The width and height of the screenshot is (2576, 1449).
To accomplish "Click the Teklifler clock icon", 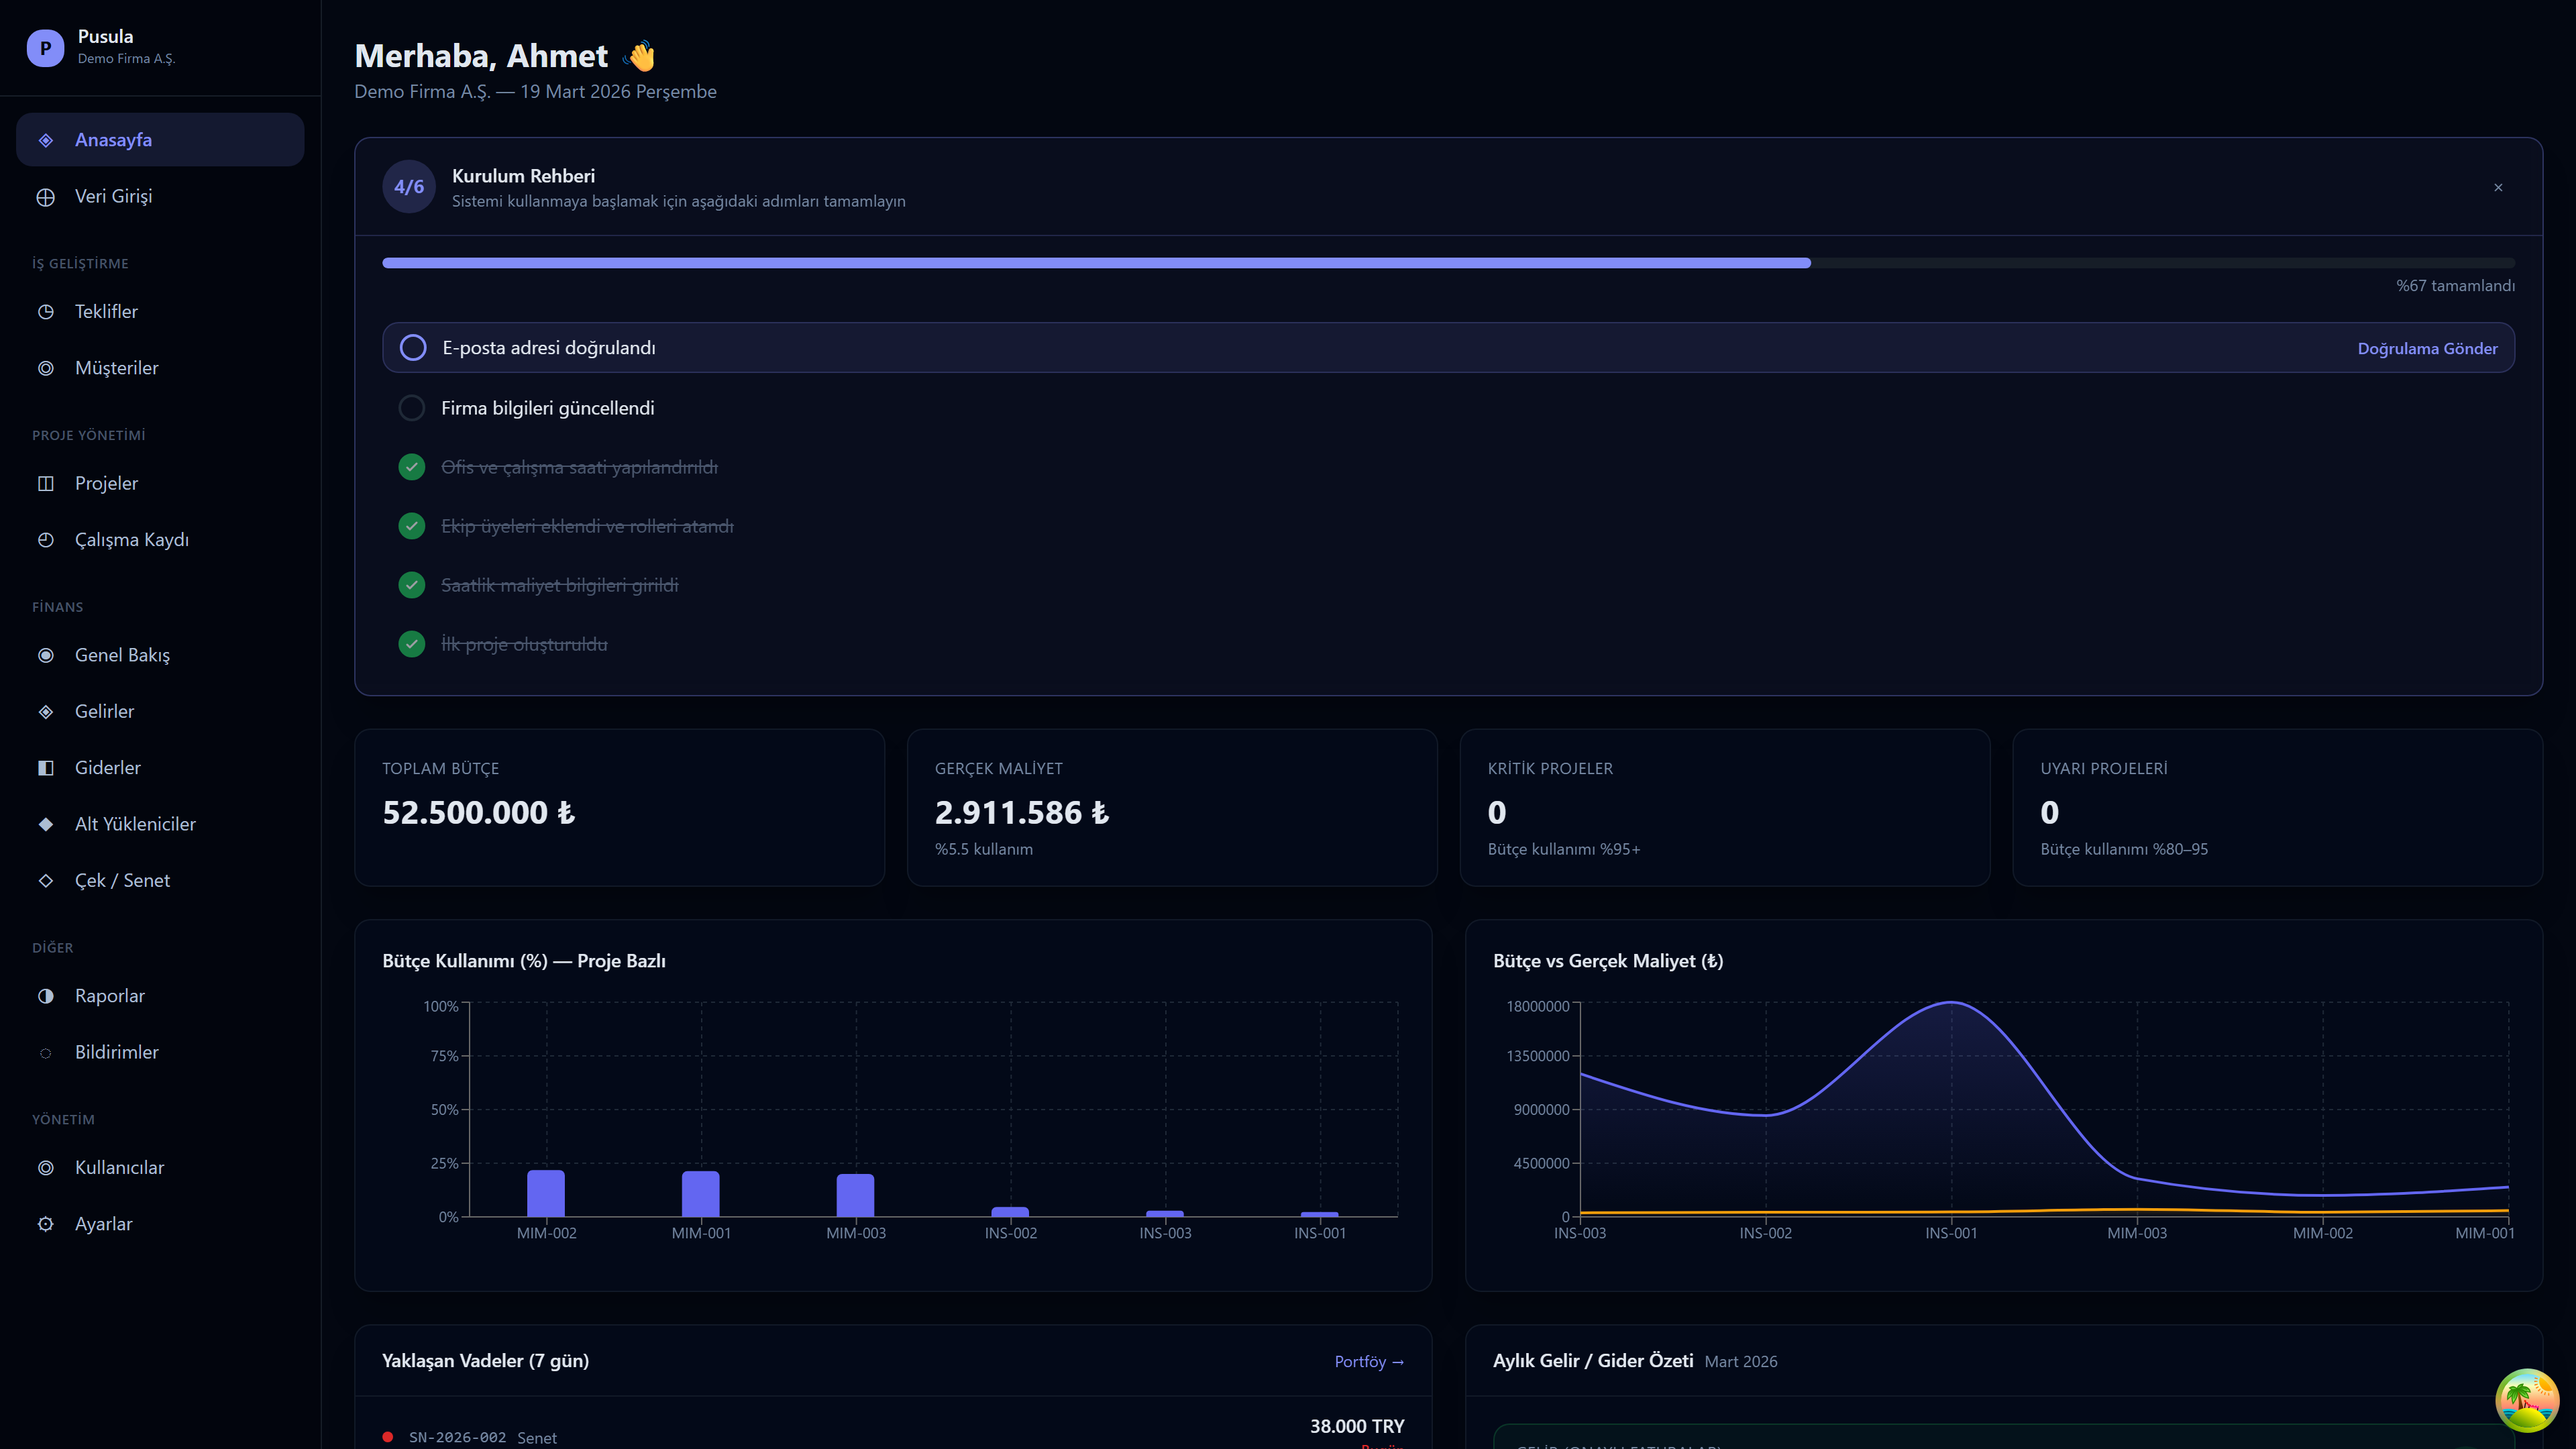I will click(46, 311).
